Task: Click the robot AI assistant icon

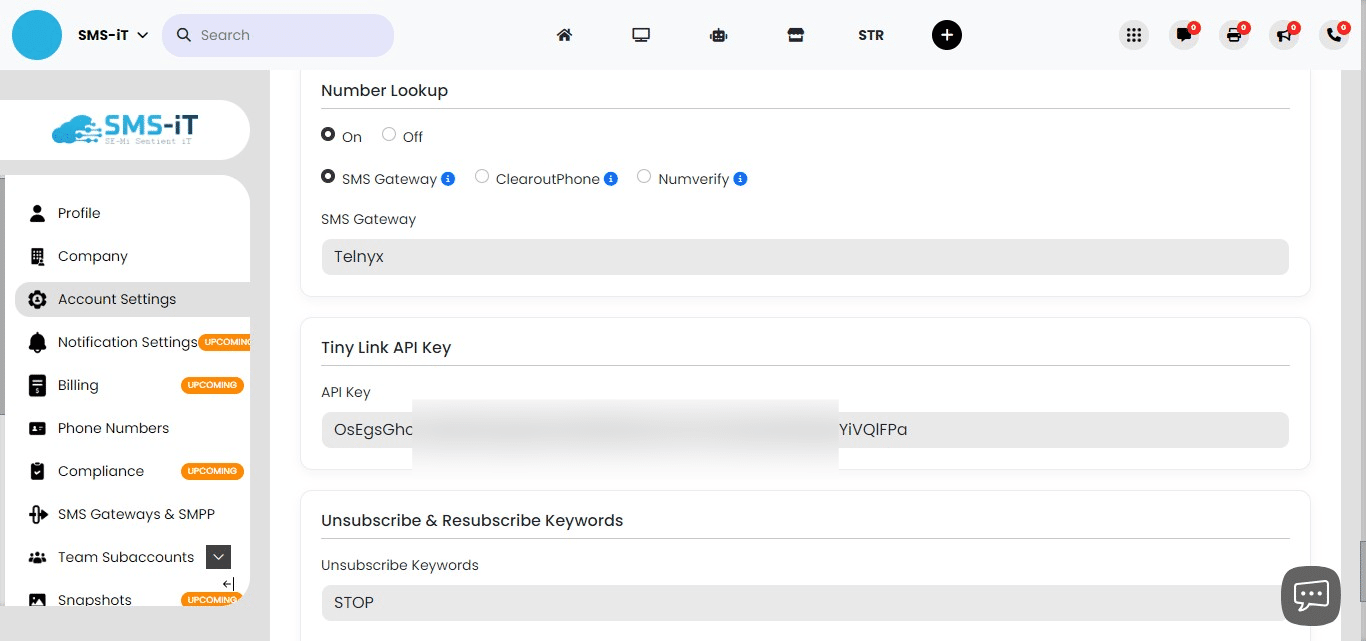Action: [x=718, y=35]
